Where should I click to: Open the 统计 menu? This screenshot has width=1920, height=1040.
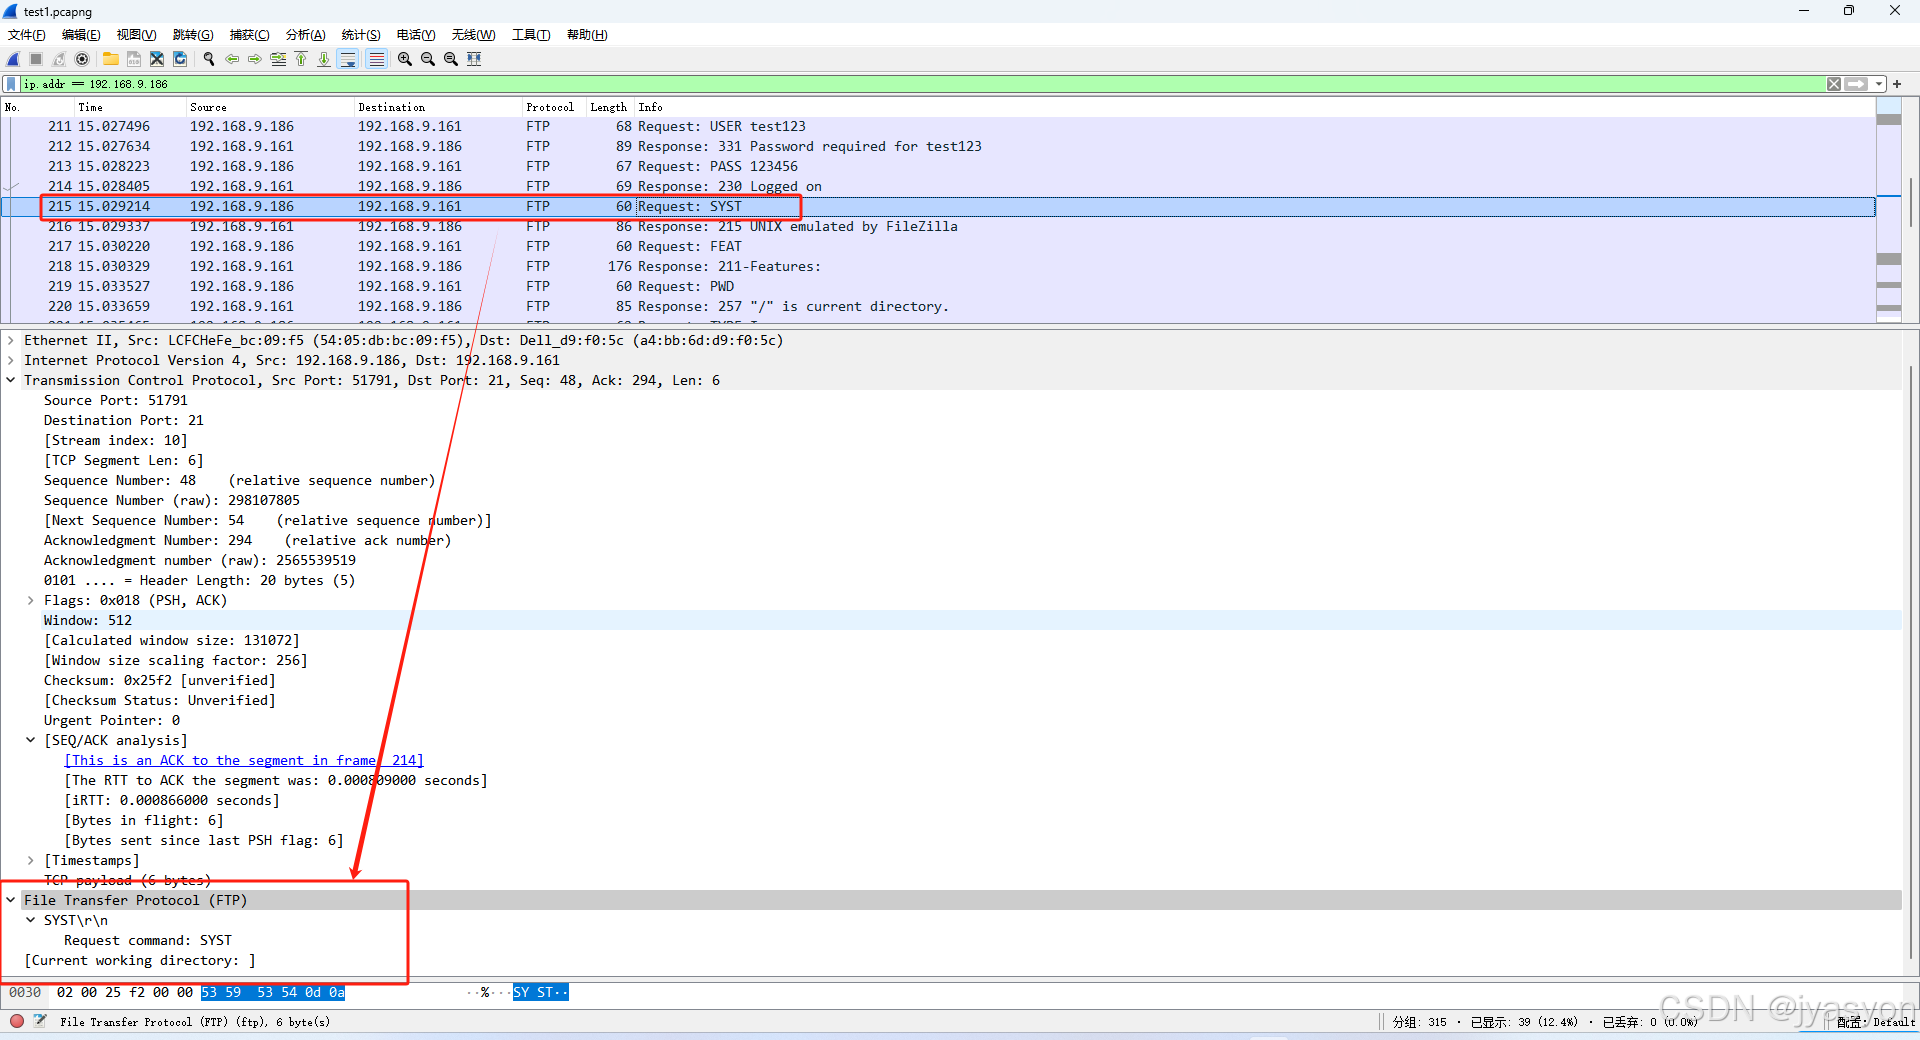pyautogui.click(x=360, y=34)
